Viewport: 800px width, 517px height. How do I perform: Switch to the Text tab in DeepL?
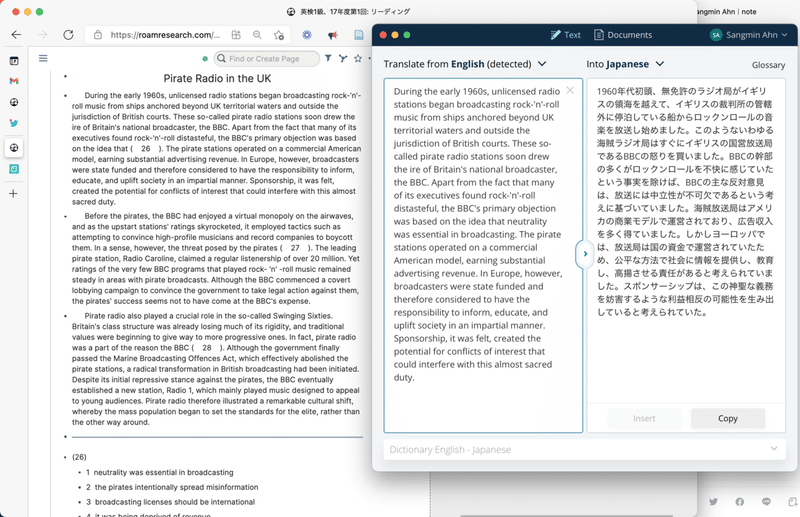[x=565, y=35]
